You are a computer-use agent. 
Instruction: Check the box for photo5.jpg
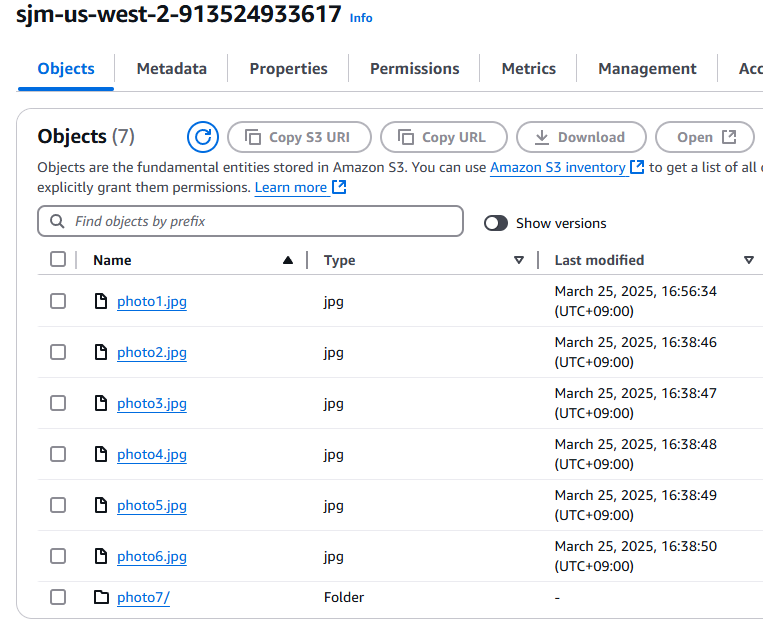(x=58, y=506)
